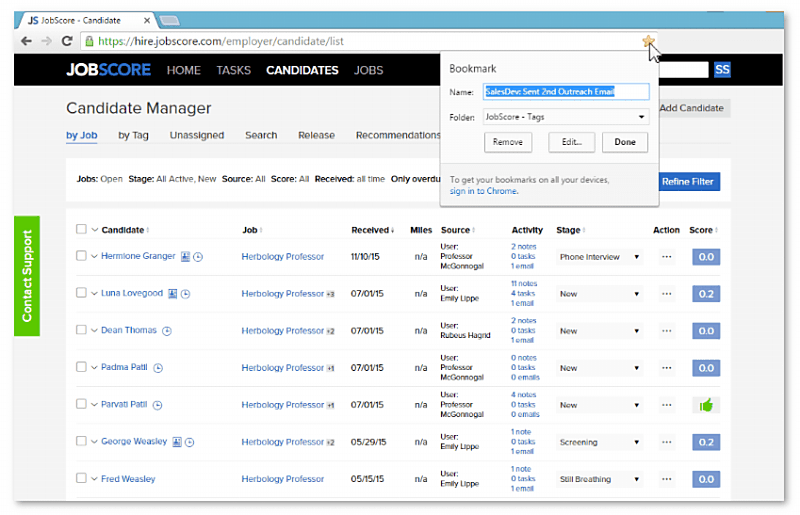
Task: Open Fred Weasley's Still Breathing stage dropdown
Action: click(599, 479)
